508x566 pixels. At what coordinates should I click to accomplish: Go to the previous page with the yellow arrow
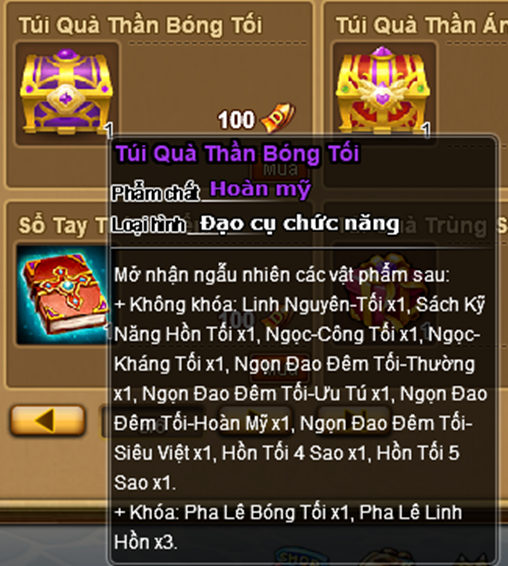point(47,421)
